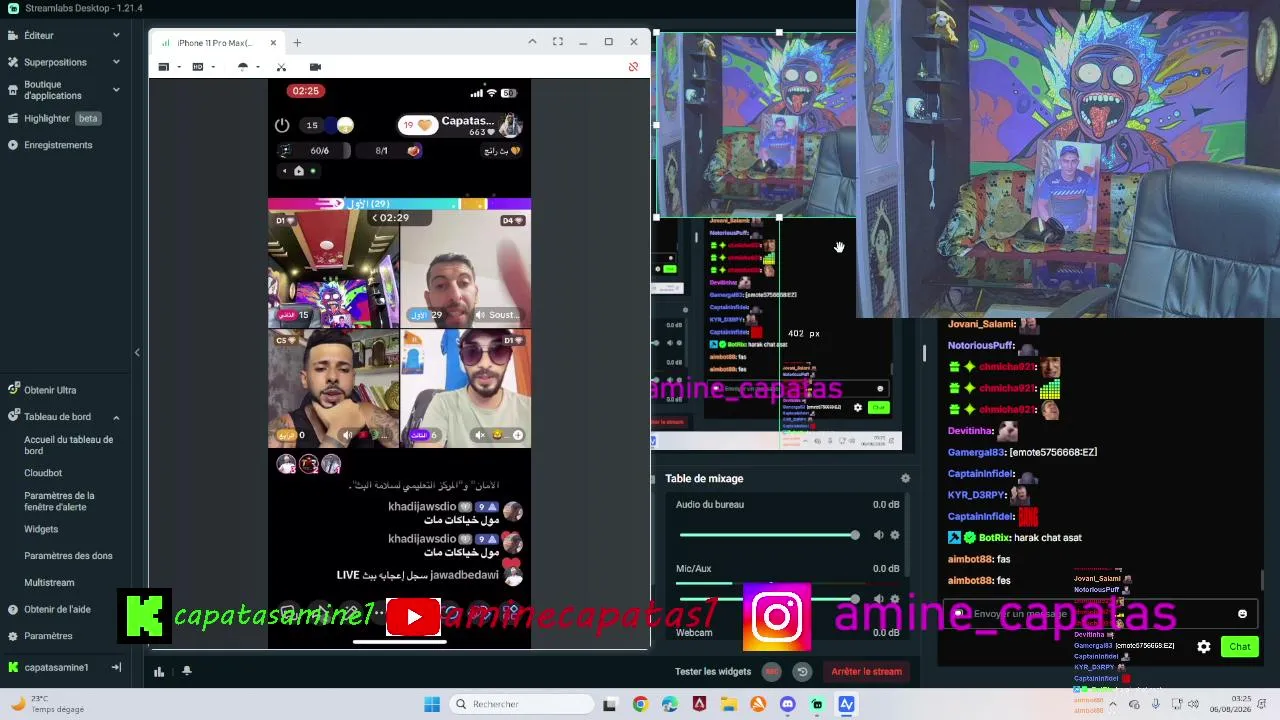Click the replay buffer button
Image resolution: width=1280 pixels, height=720 pixels.
pos(802,671)
